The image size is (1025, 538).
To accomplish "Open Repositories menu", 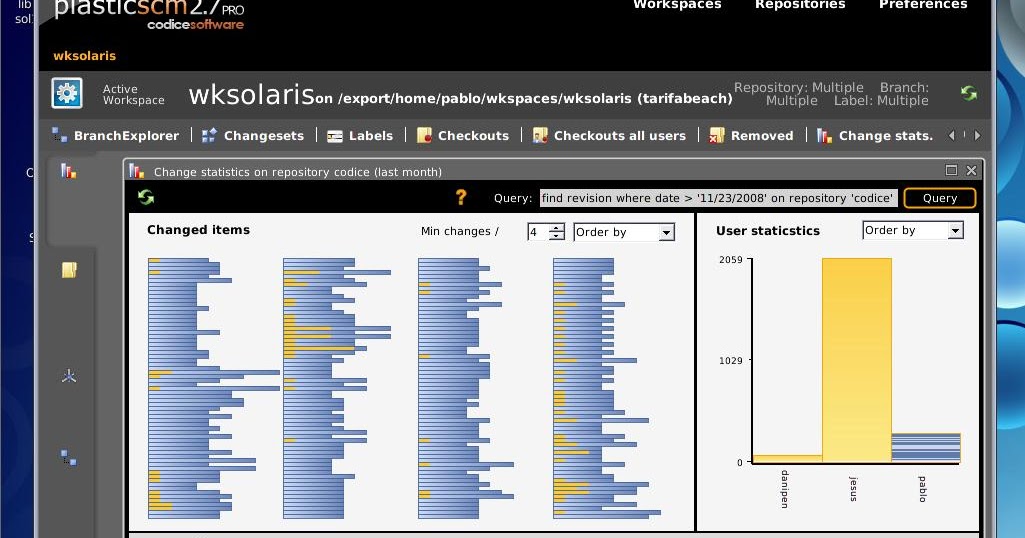I will click(x=800, y=5).
